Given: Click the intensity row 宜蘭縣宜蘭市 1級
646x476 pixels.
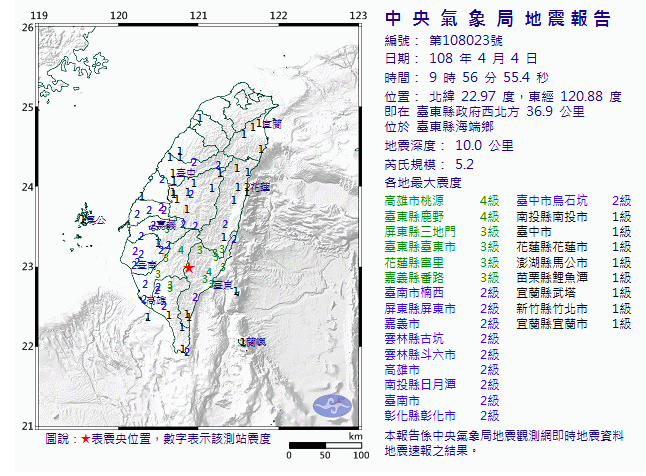Looking at the screenshot, I should click(x=574, y=324).
